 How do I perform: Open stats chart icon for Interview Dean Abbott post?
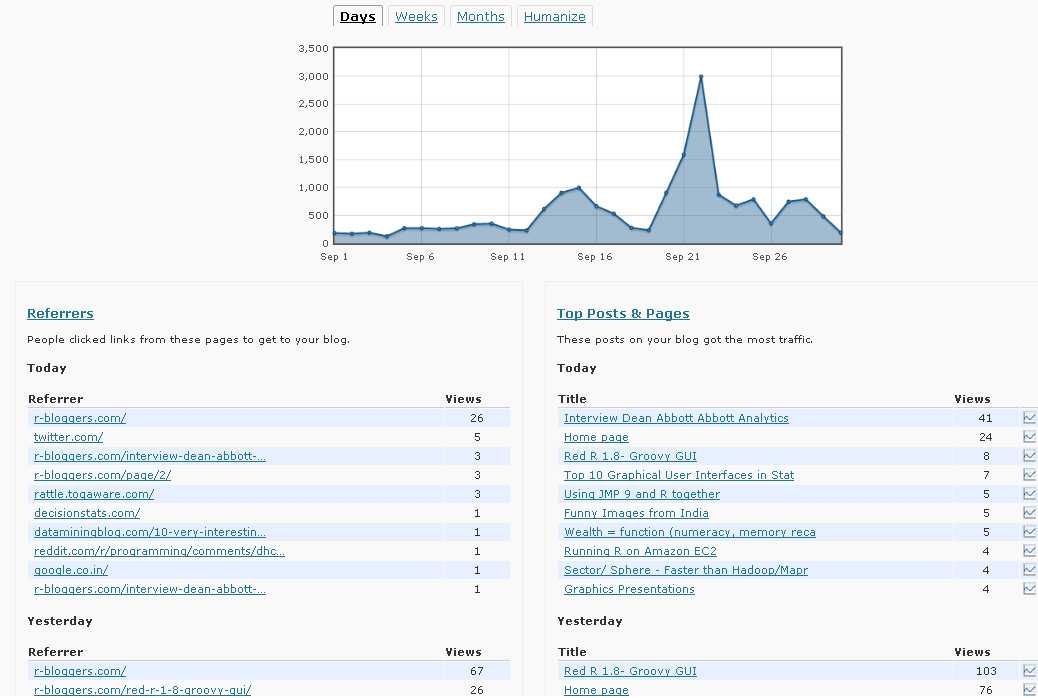click(x=1030, y=418)
